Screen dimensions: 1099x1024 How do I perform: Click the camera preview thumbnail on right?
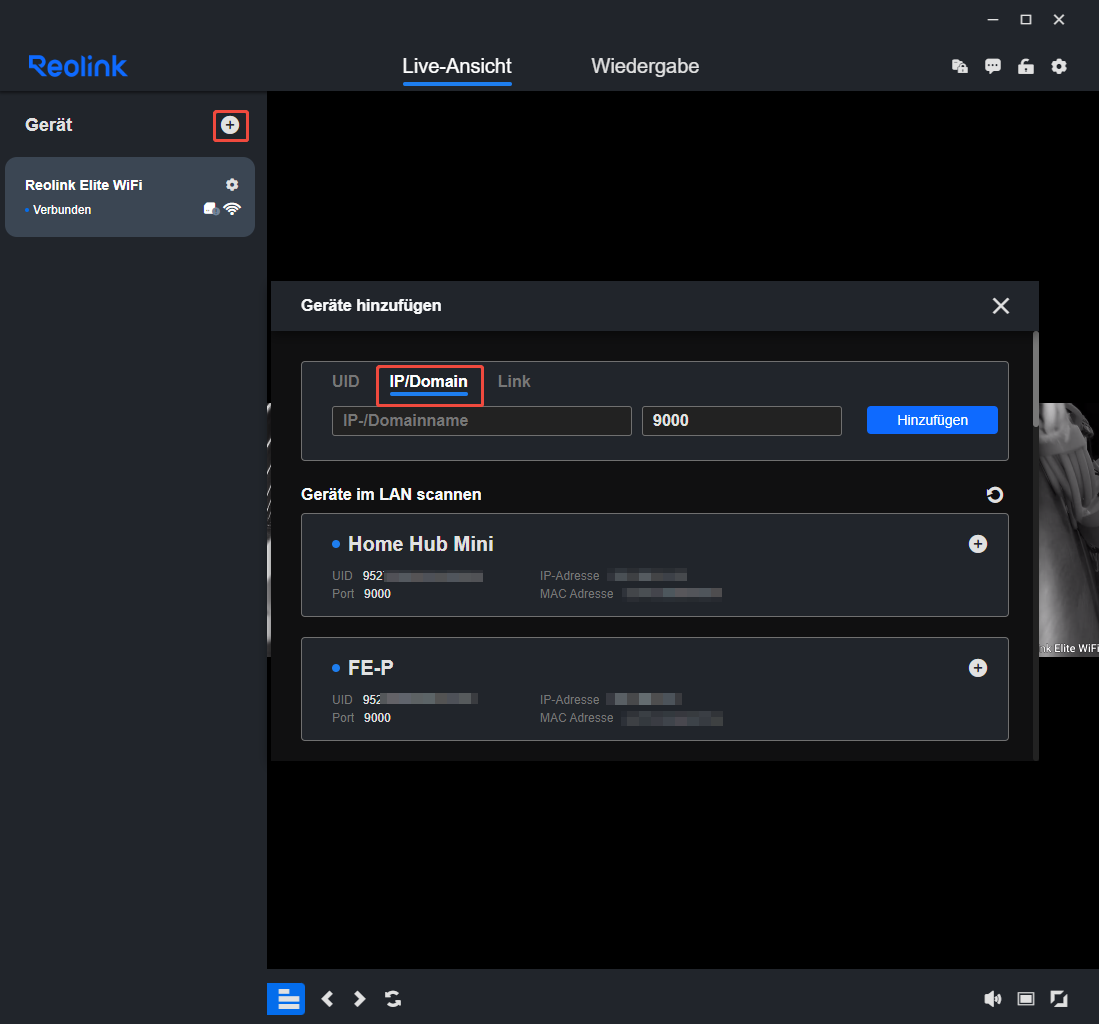(1068, 529)
